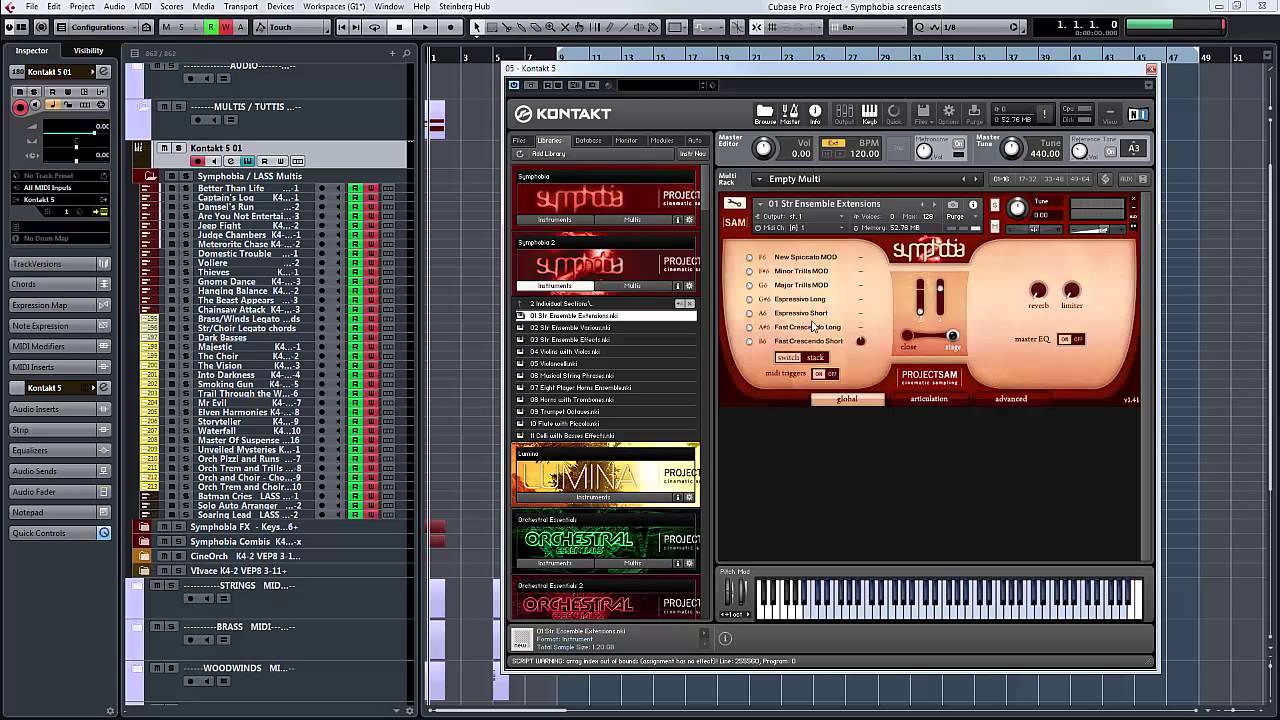The image size is (1280, 720).
Task: Click the Output mixer icon in Kontakt
Action: pos(844,113)
